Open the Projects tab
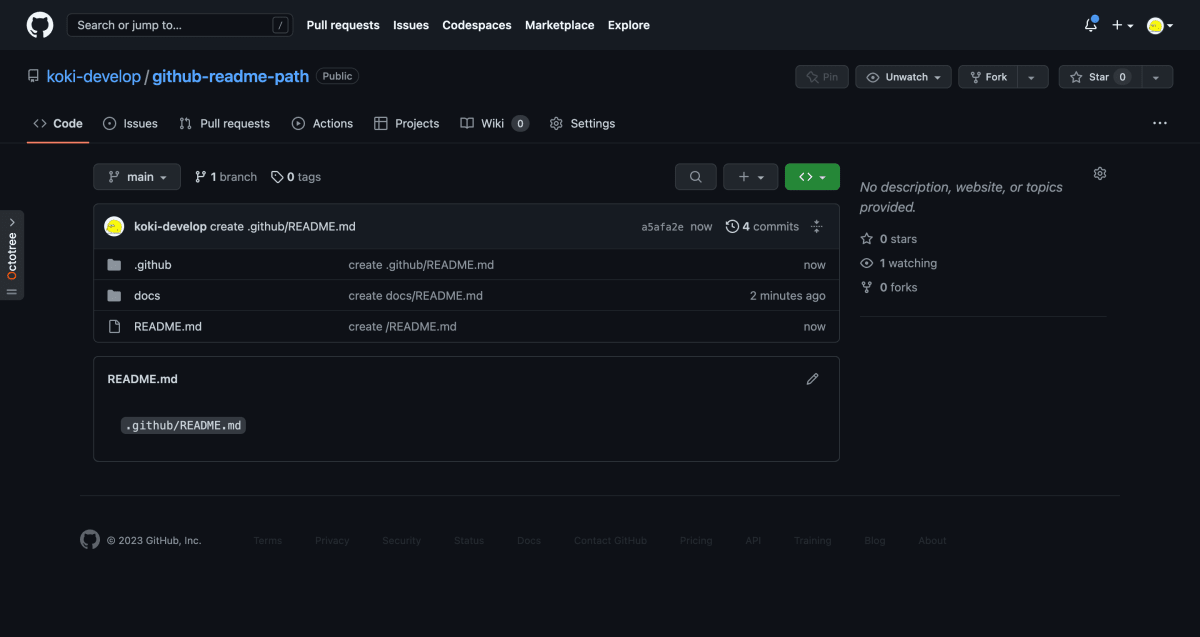Image resolution: width=1200 pixels, height=637 pixels. tap(406, 123)
